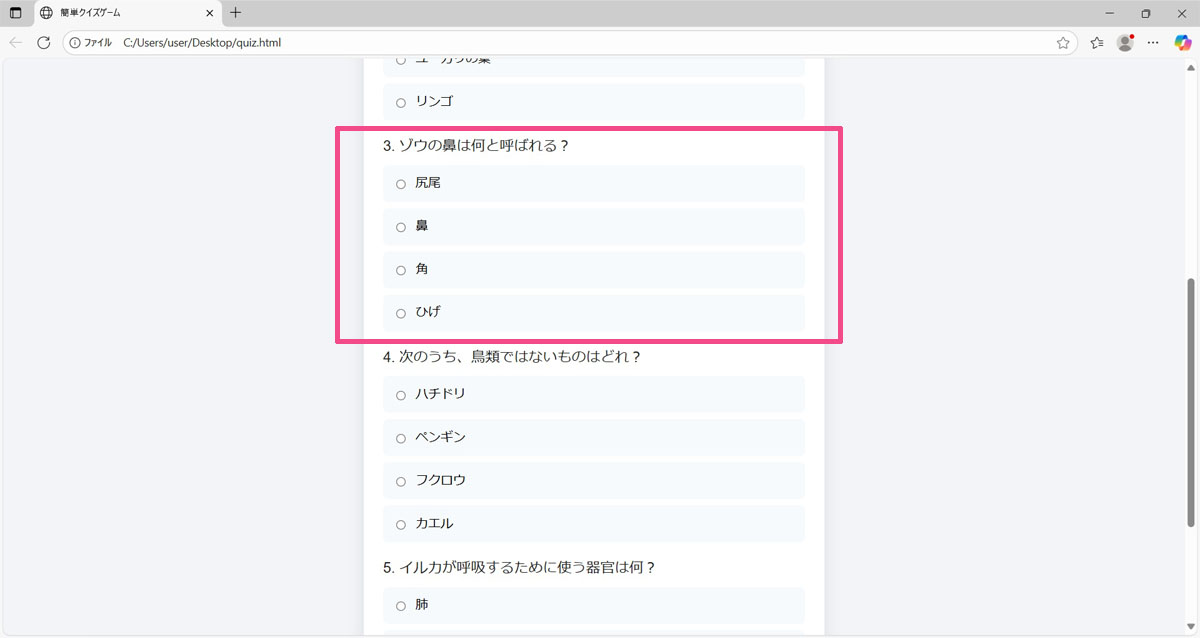Click the vertical page scrollbar thumb
The image size is (1200, 638).
click(1190, 400)
